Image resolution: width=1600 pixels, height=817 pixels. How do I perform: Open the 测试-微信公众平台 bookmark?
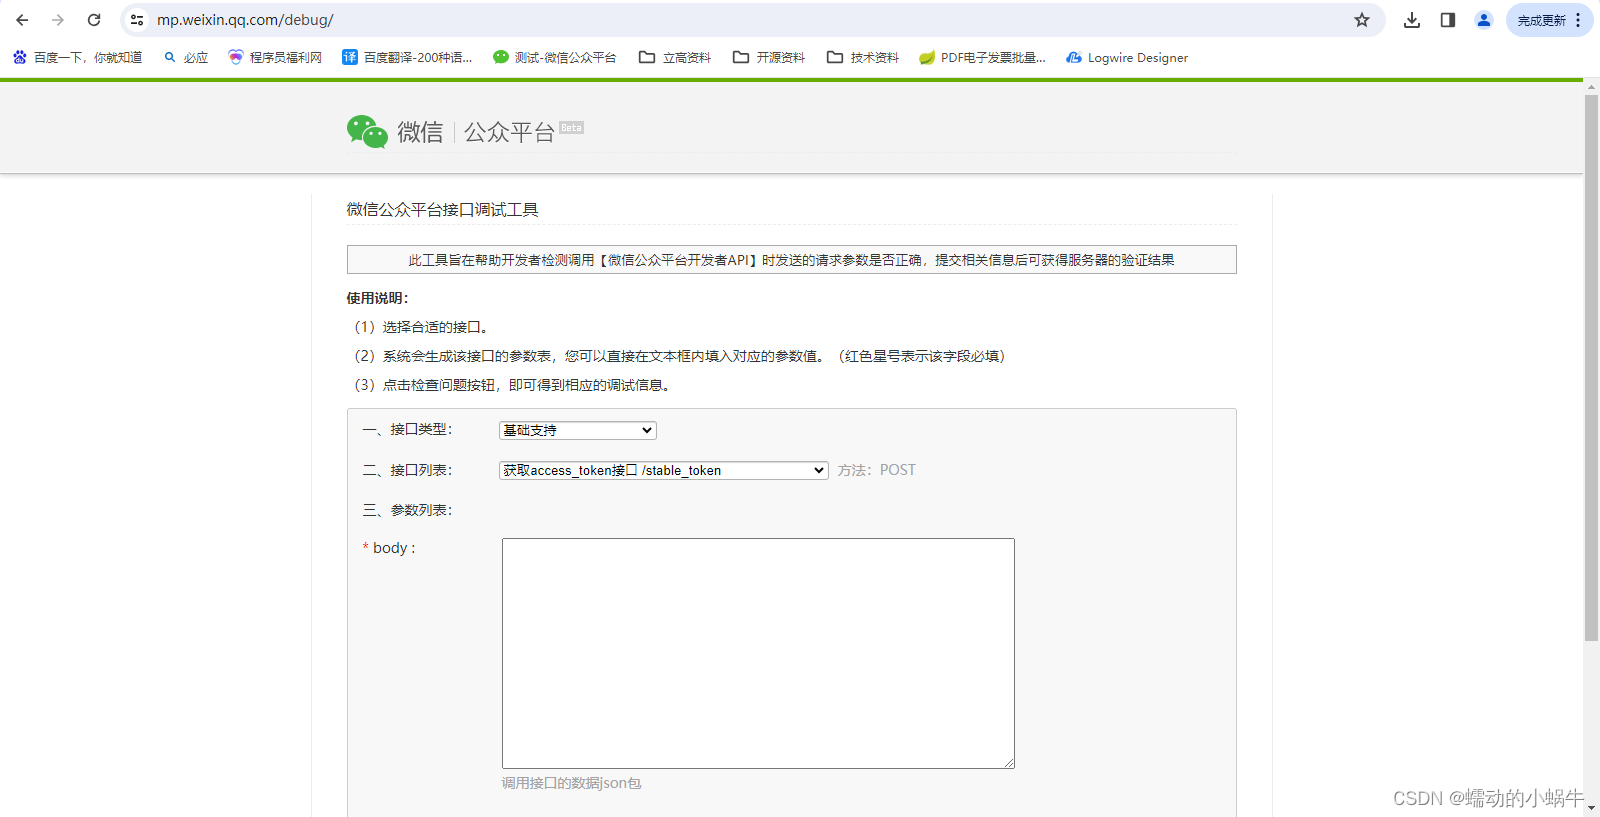point(555,58)
